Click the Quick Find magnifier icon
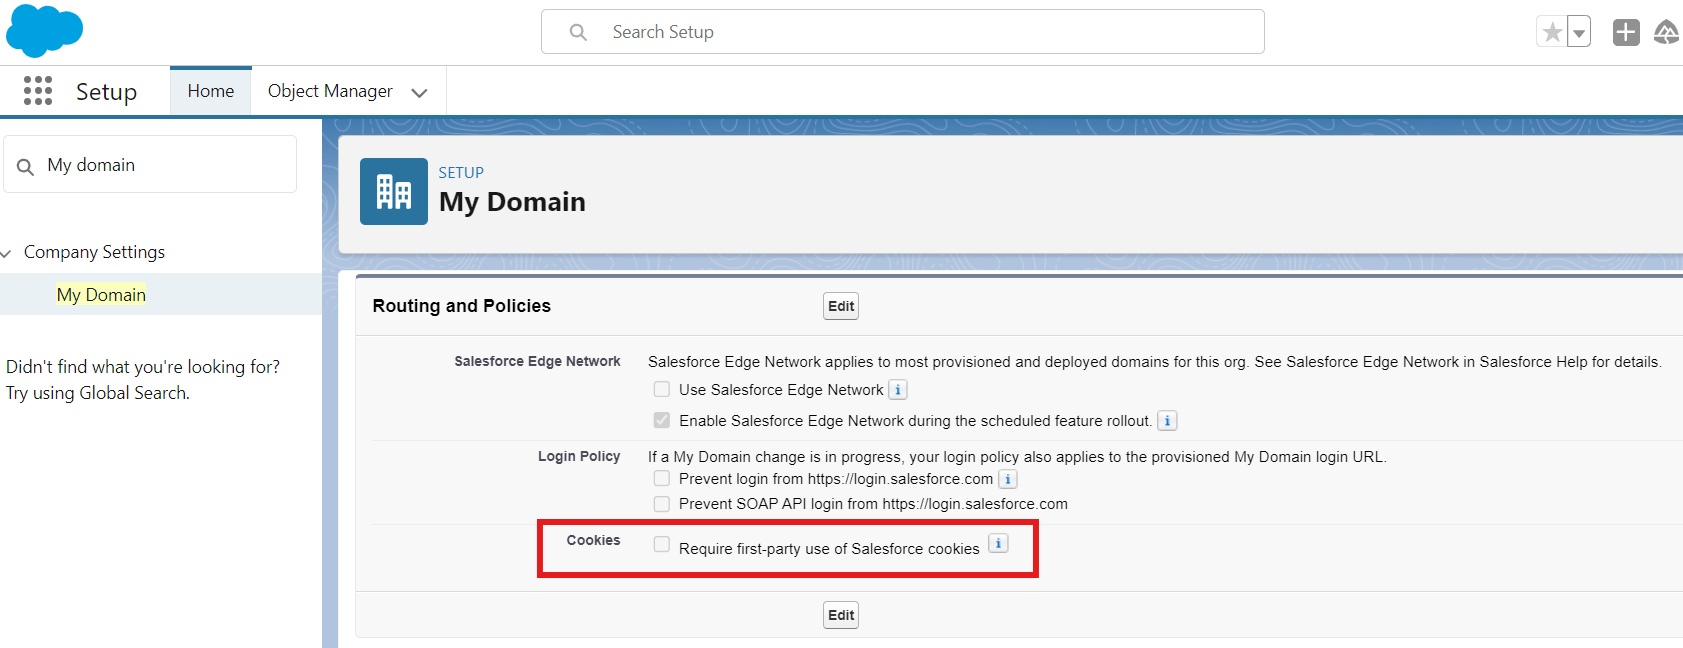The image size is (1683, 648). click(x=26, y=166)
